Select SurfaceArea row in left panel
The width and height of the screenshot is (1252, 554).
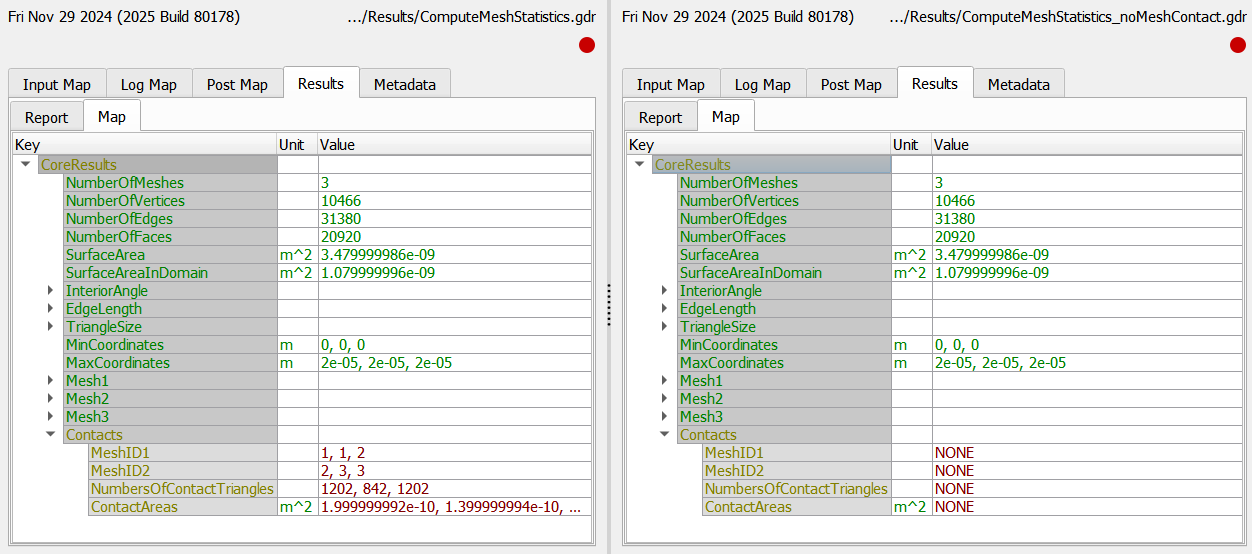(x=301, y=255)
